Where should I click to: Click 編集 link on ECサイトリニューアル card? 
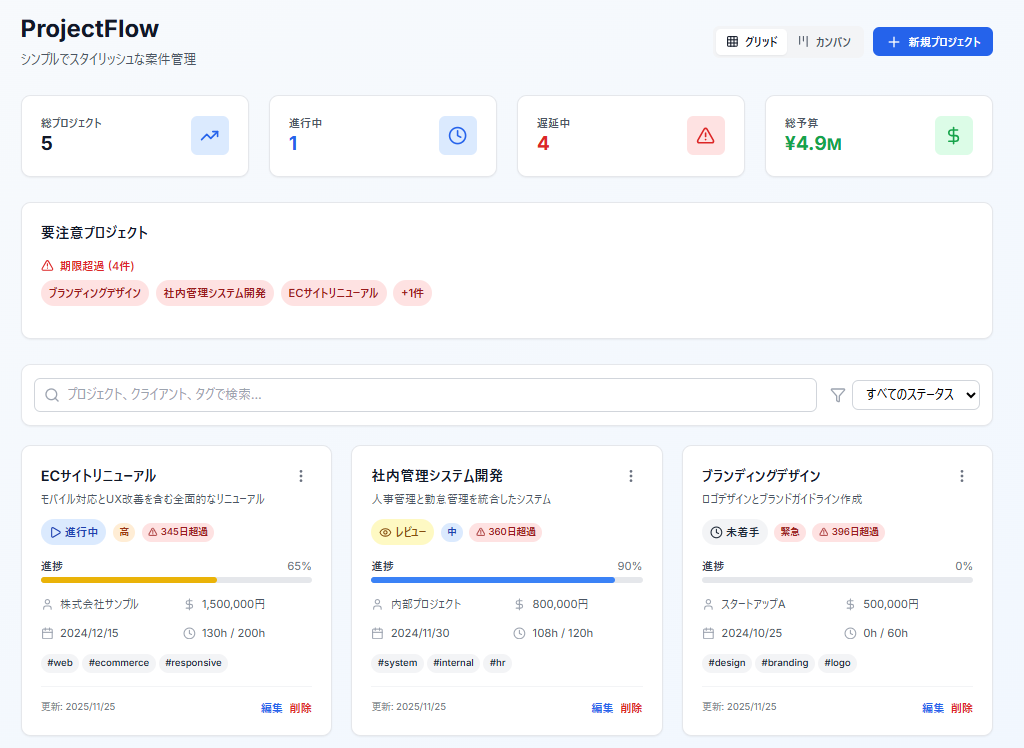(x=271, y=708)
